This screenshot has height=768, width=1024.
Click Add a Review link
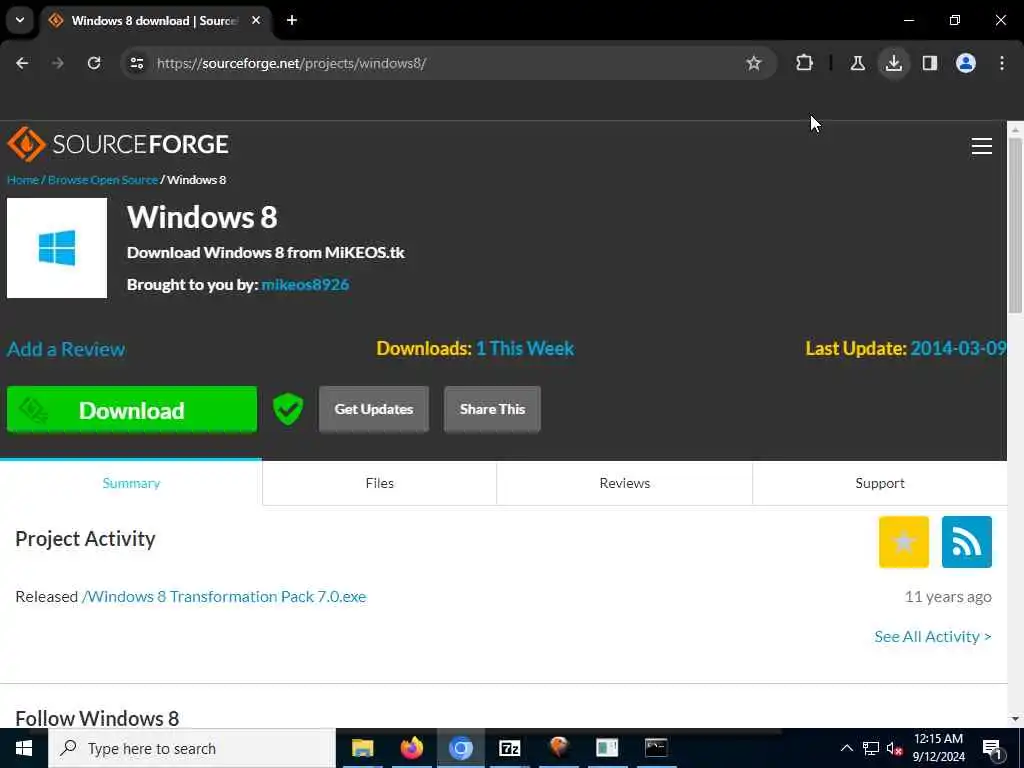(66, 349)
